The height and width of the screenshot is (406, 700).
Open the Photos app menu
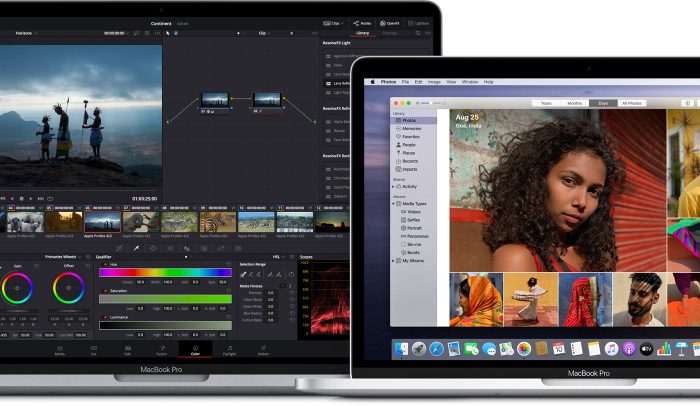pyautogui.click(x=388, y=82)
